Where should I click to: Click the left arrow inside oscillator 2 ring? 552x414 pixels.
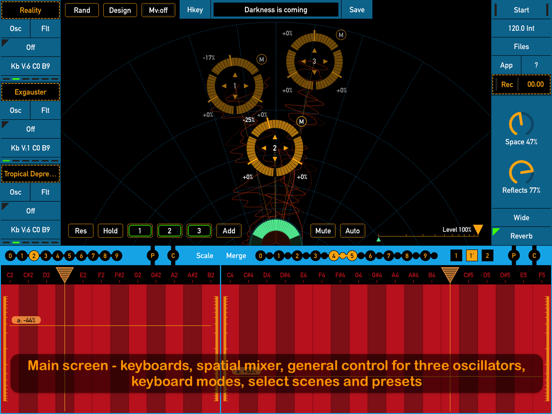point(264,148)
